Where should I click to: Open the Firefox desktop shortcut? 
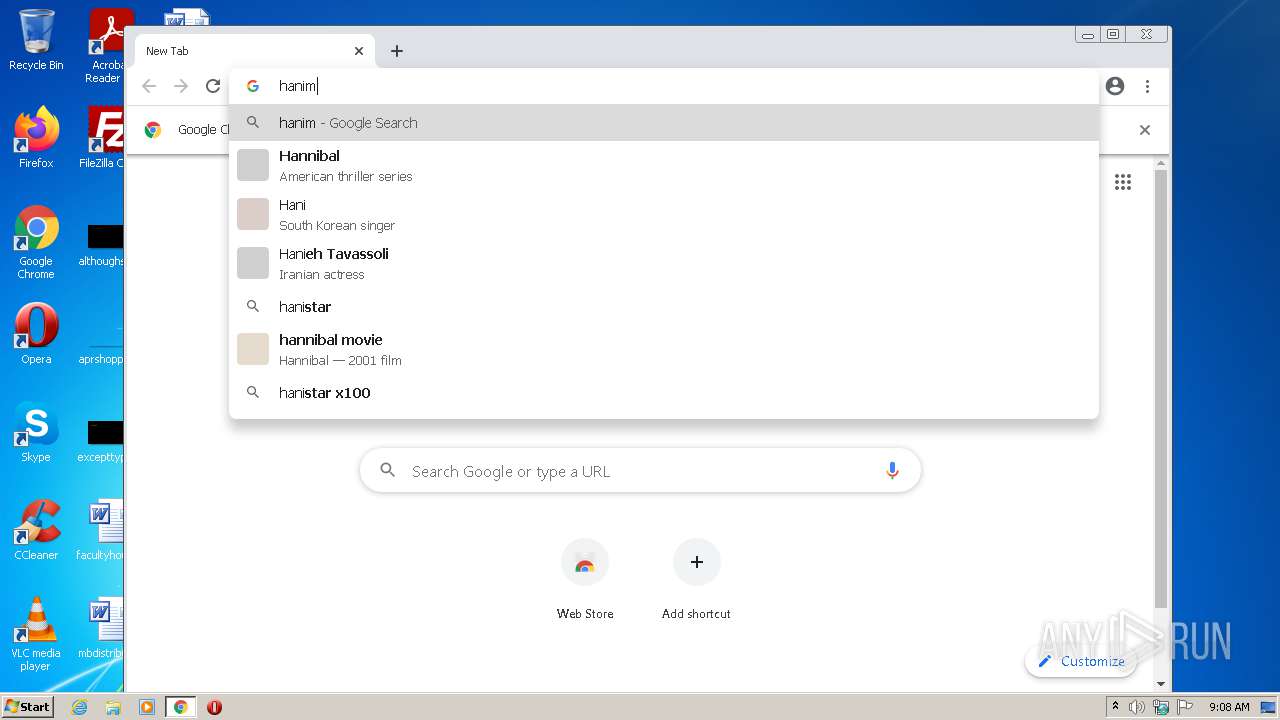(36, 137)
